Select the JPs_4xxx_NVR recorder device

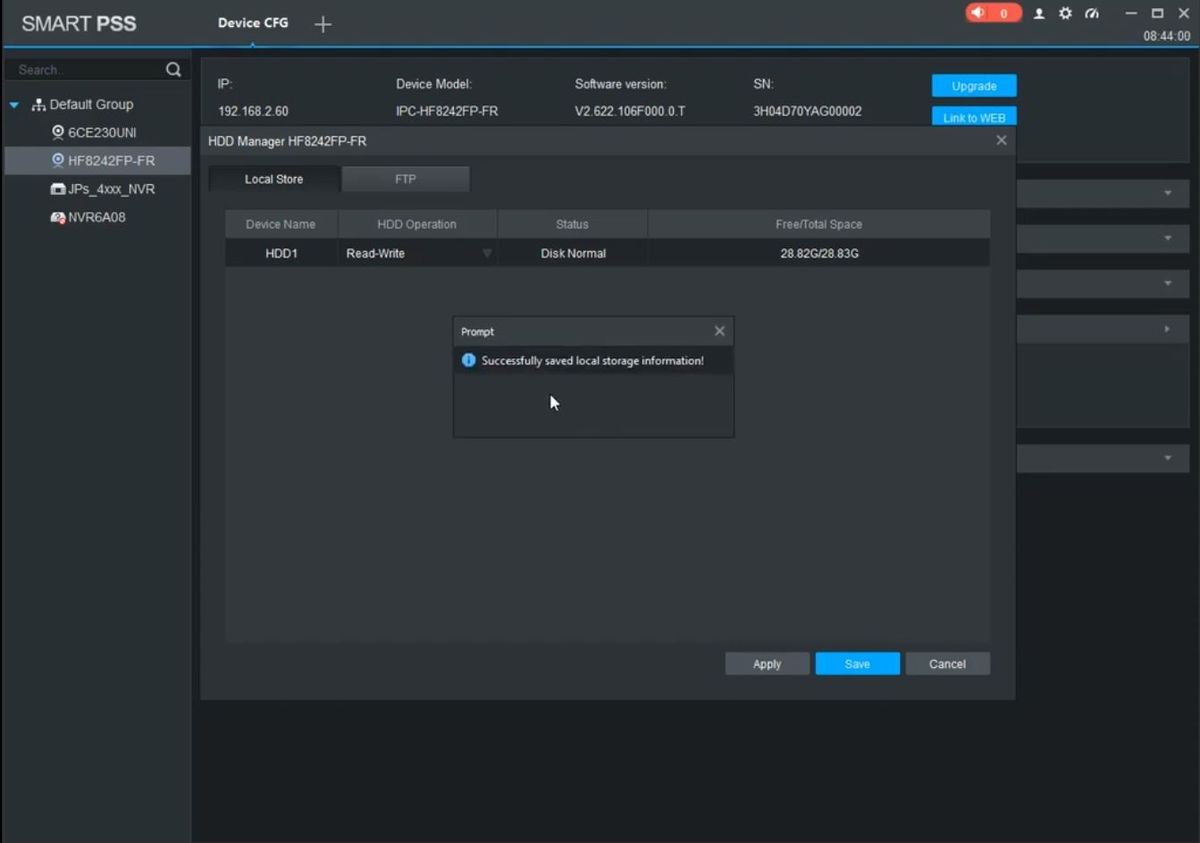point(110,189)
